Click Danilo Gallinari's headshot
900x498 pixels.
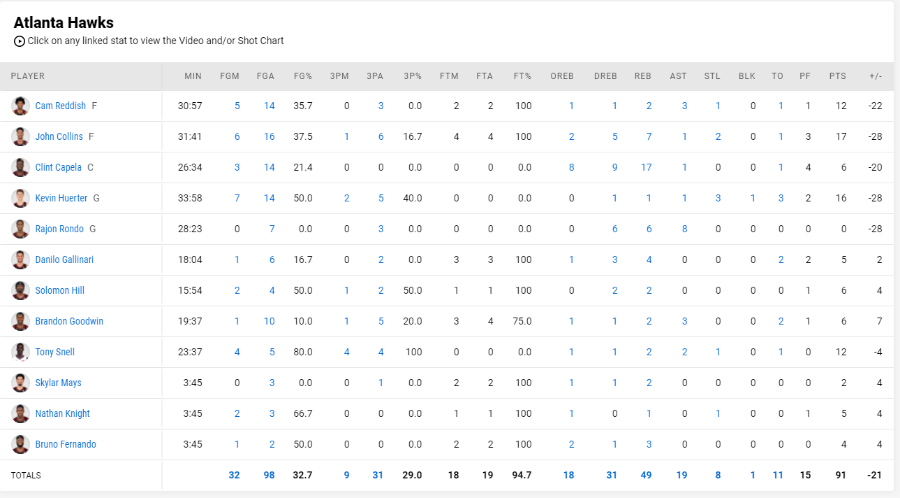point(20,259)
